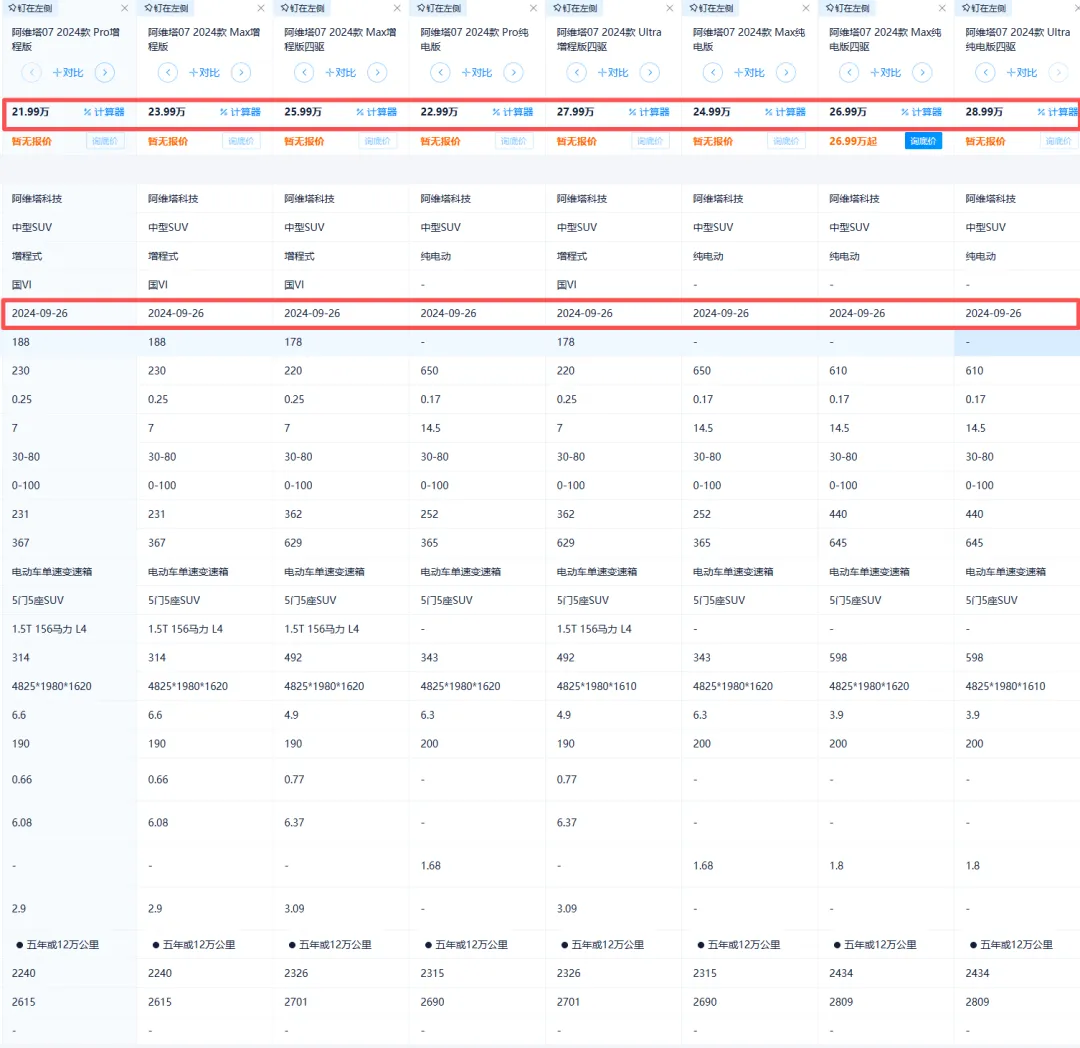Shift 23.99万 Max增程版 column right
Image resolution: width=1080 pixels, height=1048 pixels.
click(241, 72)
